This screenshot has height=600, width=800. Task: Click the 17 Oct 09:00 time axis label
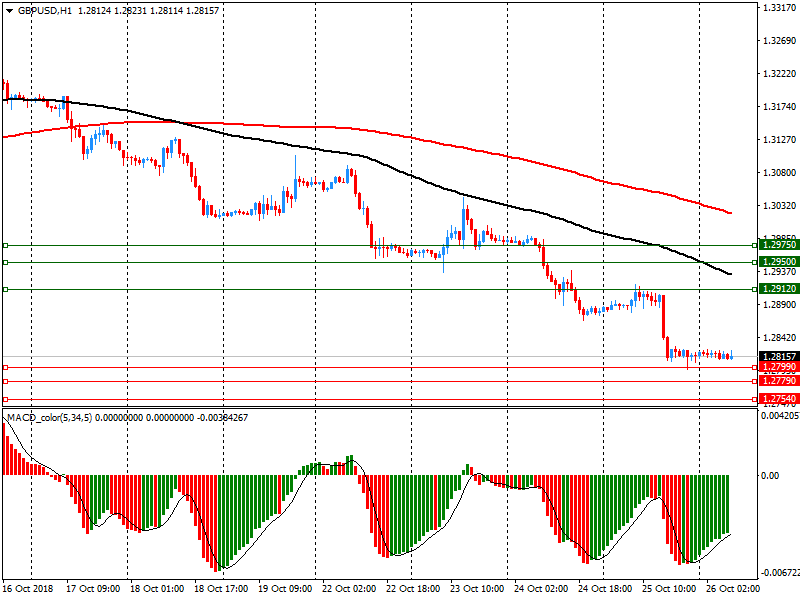click(x=93, y=588)
